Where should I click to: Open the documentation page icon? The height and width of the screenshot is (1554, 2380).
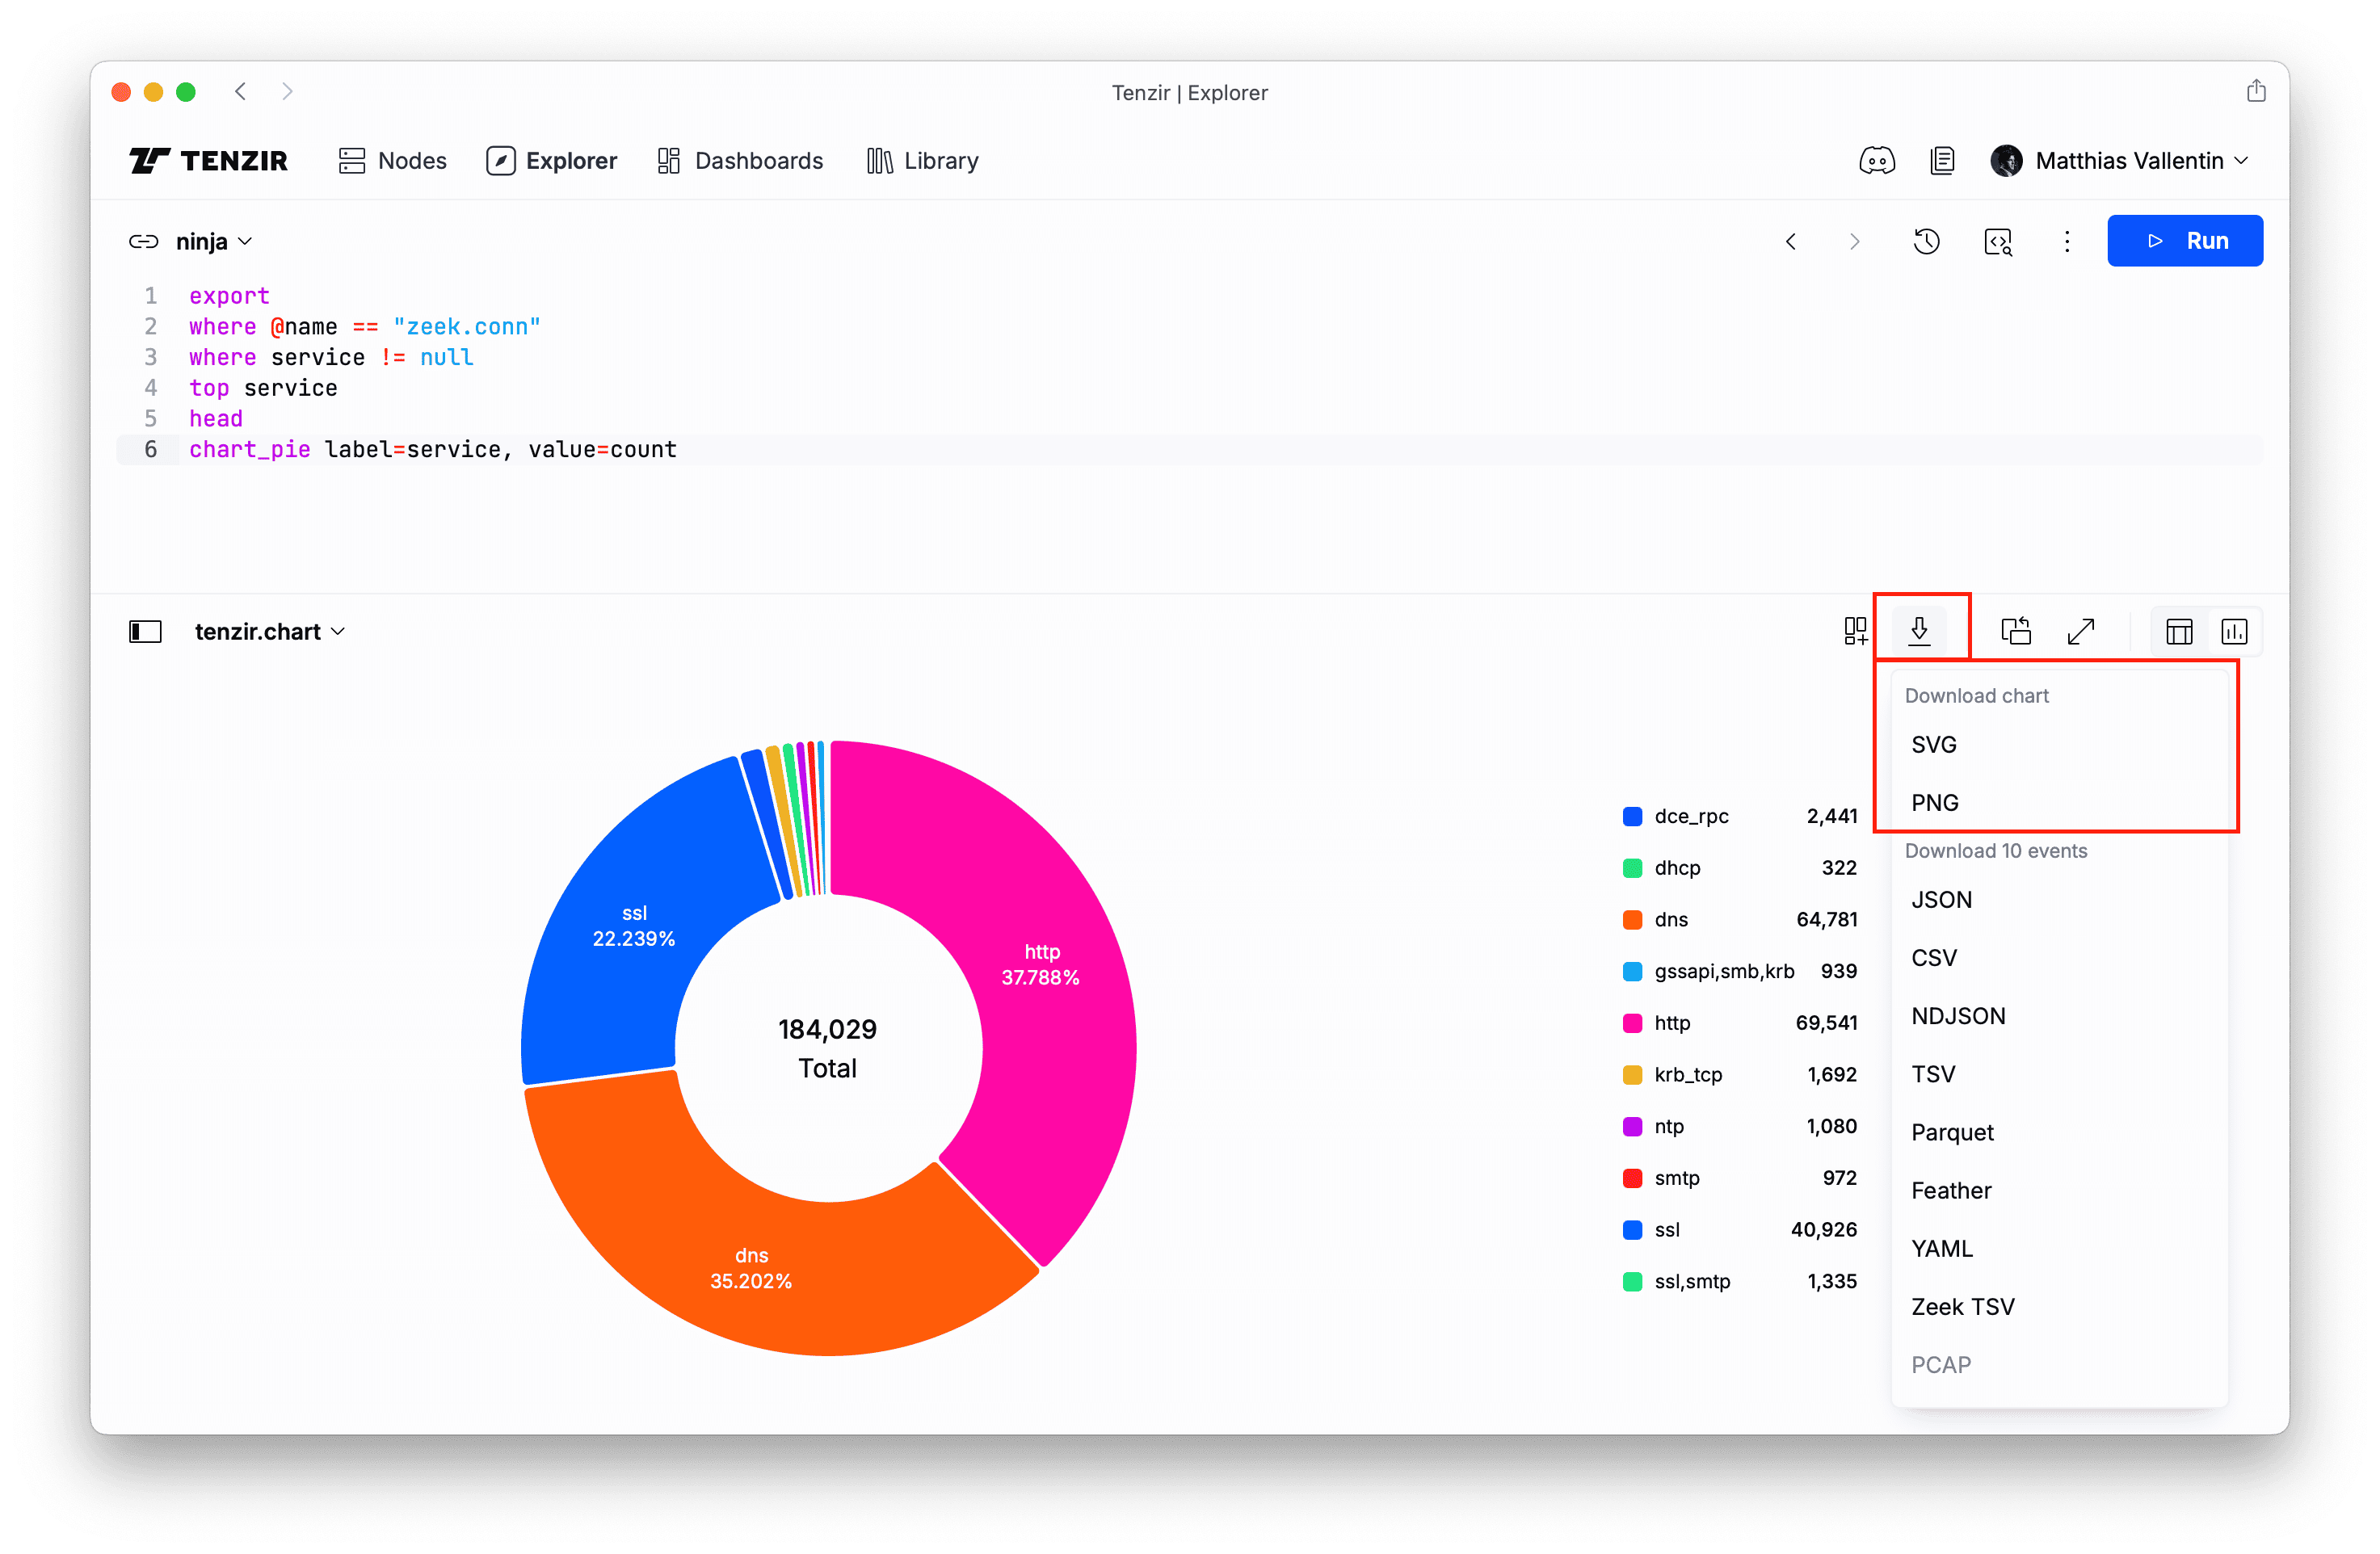click(x=1942, y=161)
